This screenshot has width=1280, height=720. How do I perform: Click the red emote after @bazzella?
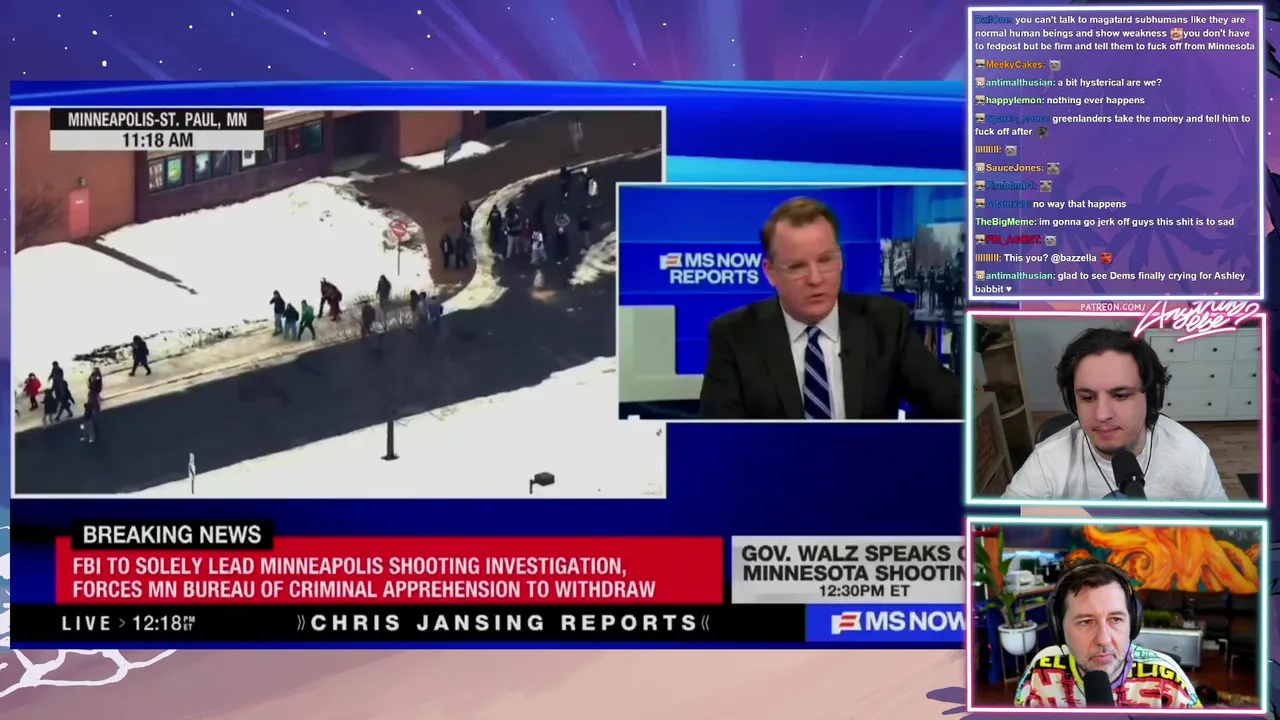tap(1106, 258)
